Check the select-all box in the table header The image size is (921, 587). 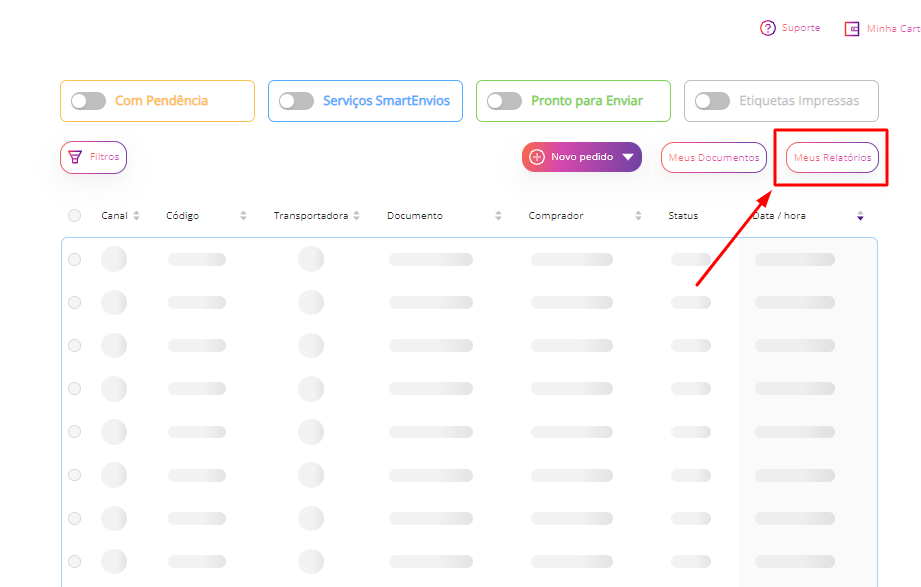coord(75,216)
